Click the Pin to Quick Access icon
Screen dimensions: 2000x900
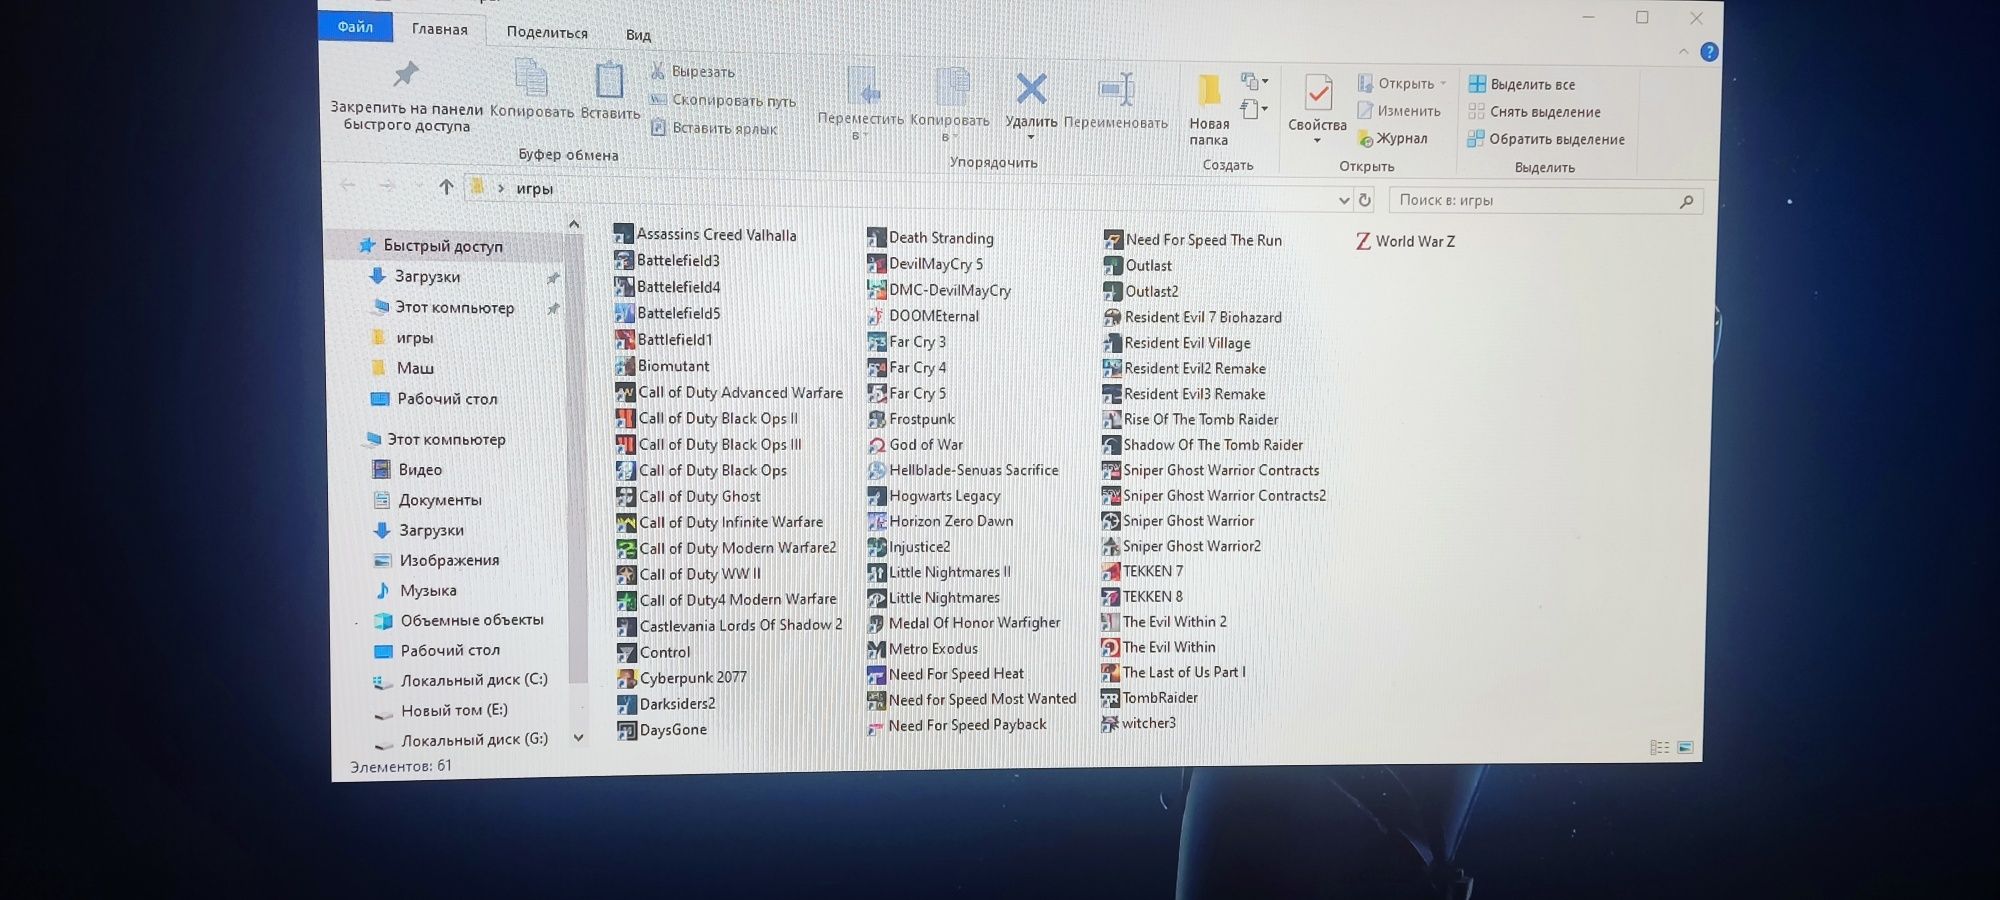coord(405,74)
